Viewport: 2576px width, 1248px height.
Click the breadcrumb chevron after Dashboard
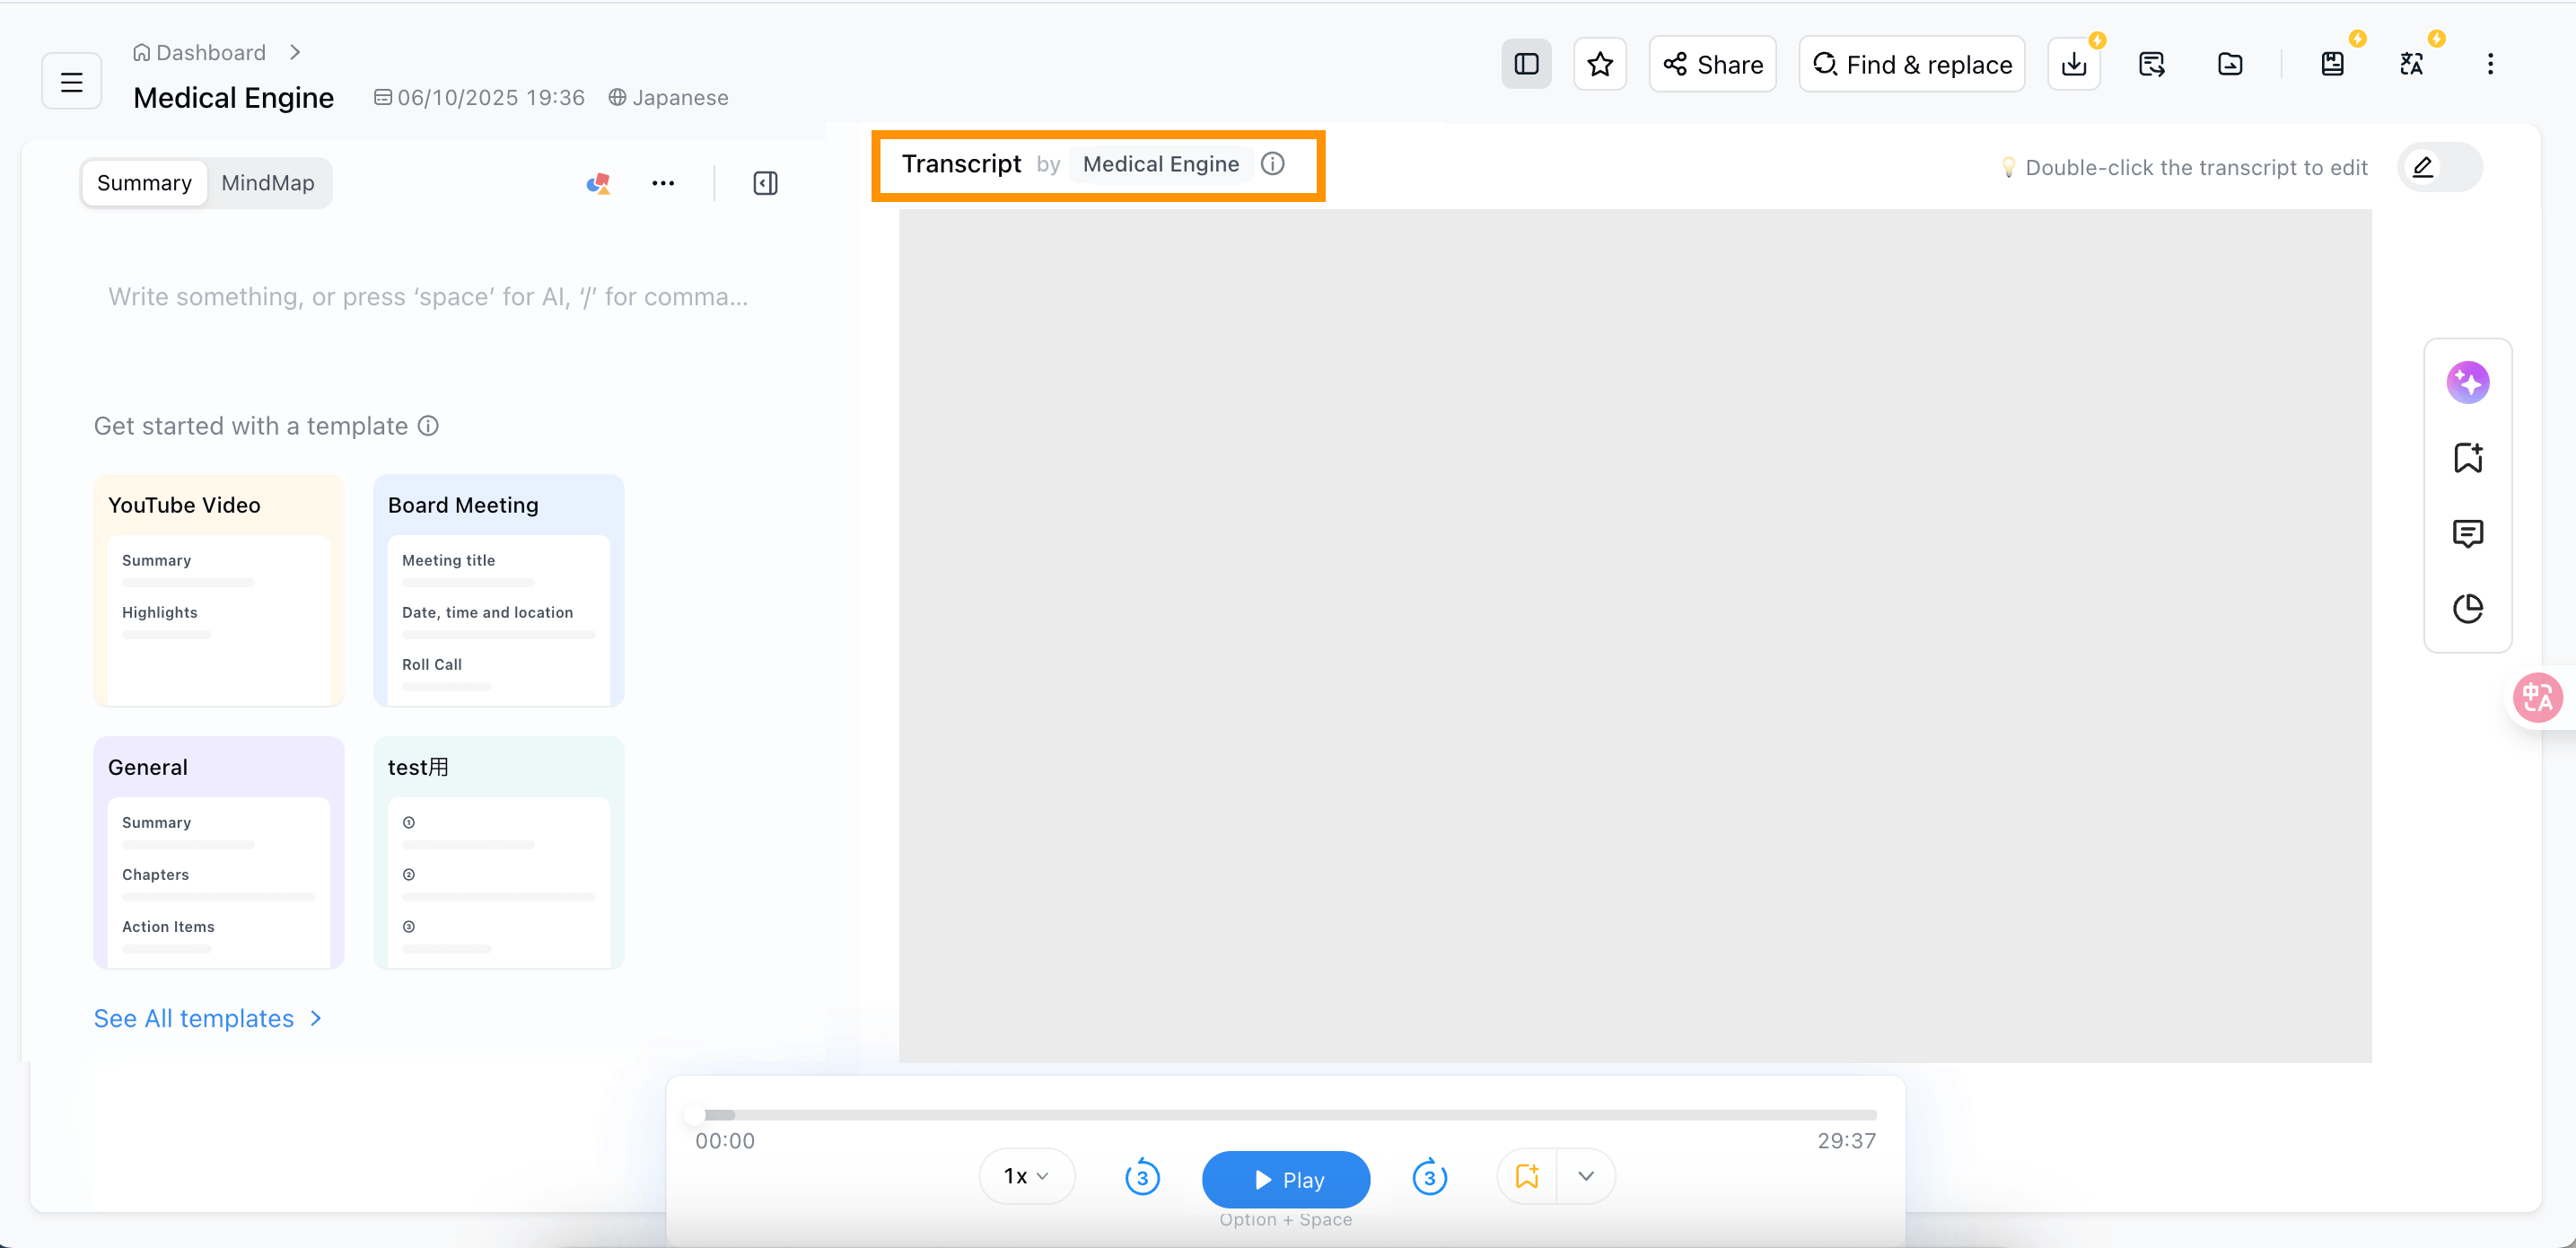pyautogui.click(x=295, y=52)
